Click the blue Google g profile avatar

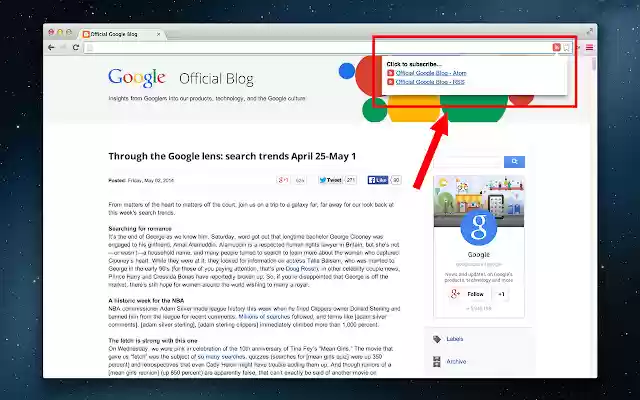(x=479, y=227)
